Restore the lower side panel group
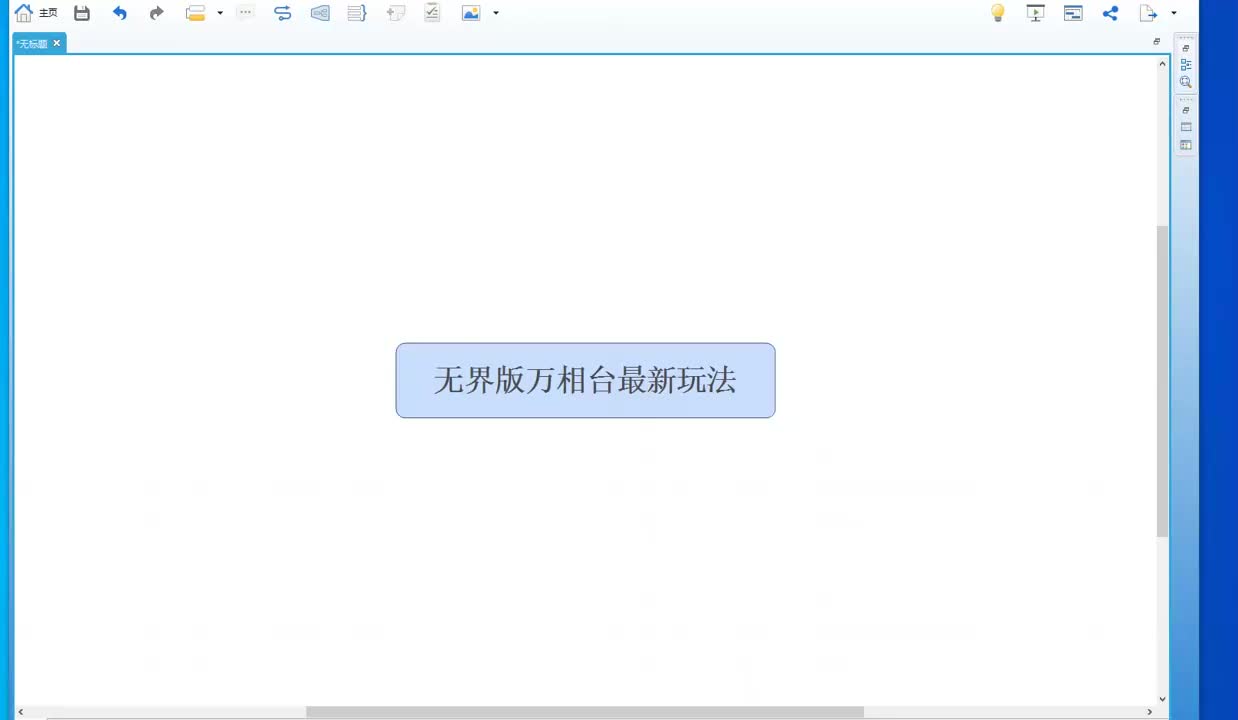Screen dimensions: 1238x720 [1186, 110]
